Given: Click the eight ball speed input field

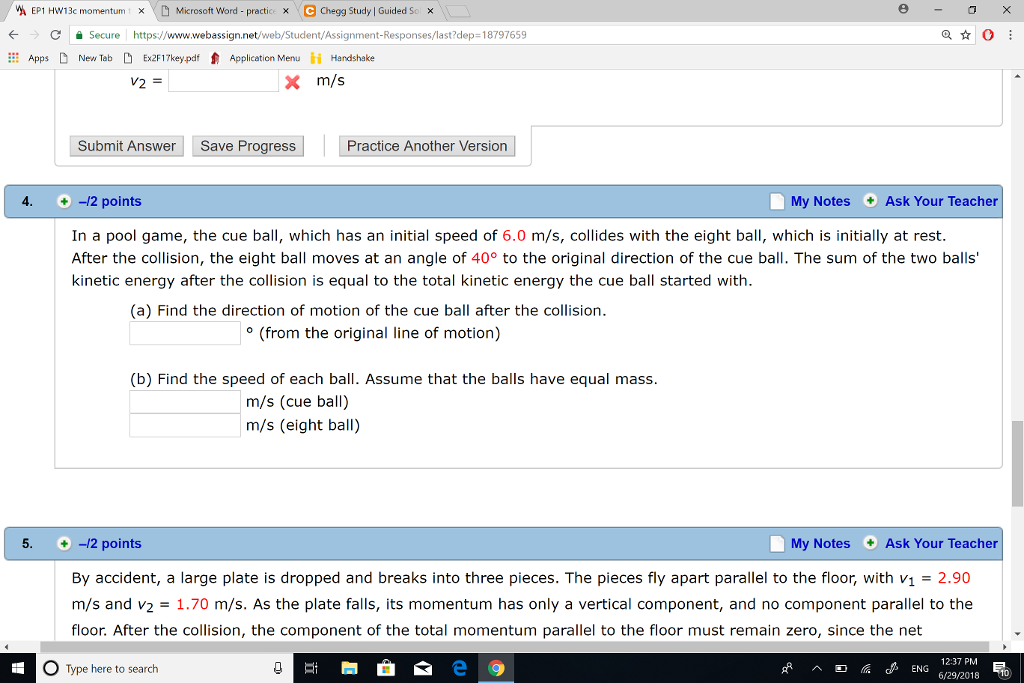Looking at the screenshot, I should coord(185,425).
